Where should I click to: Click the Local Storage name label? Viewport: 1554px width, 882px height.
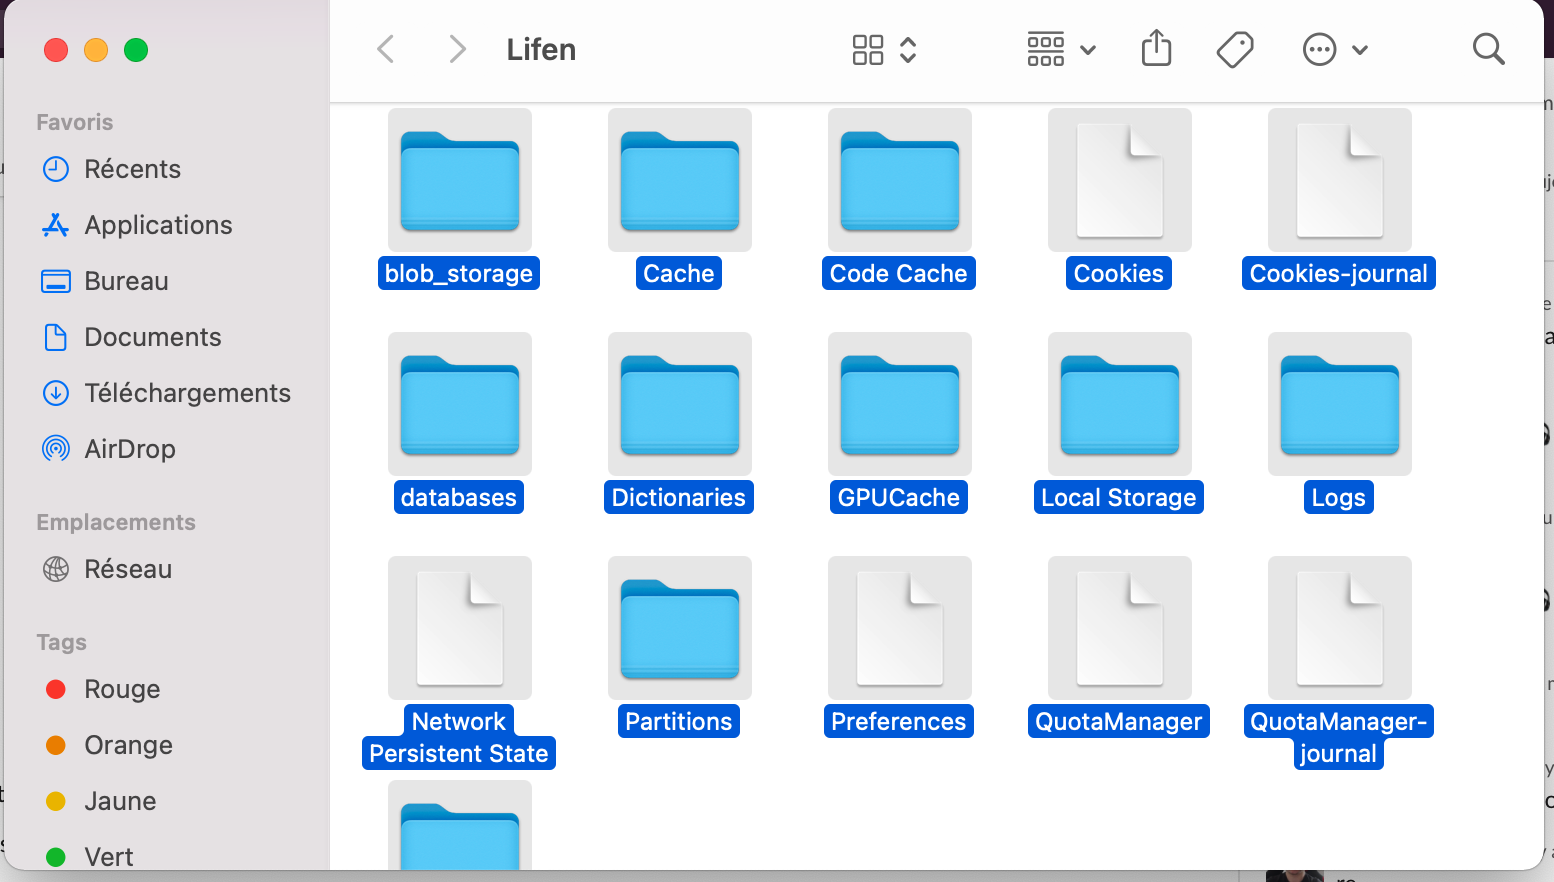tap(1119, 497)
